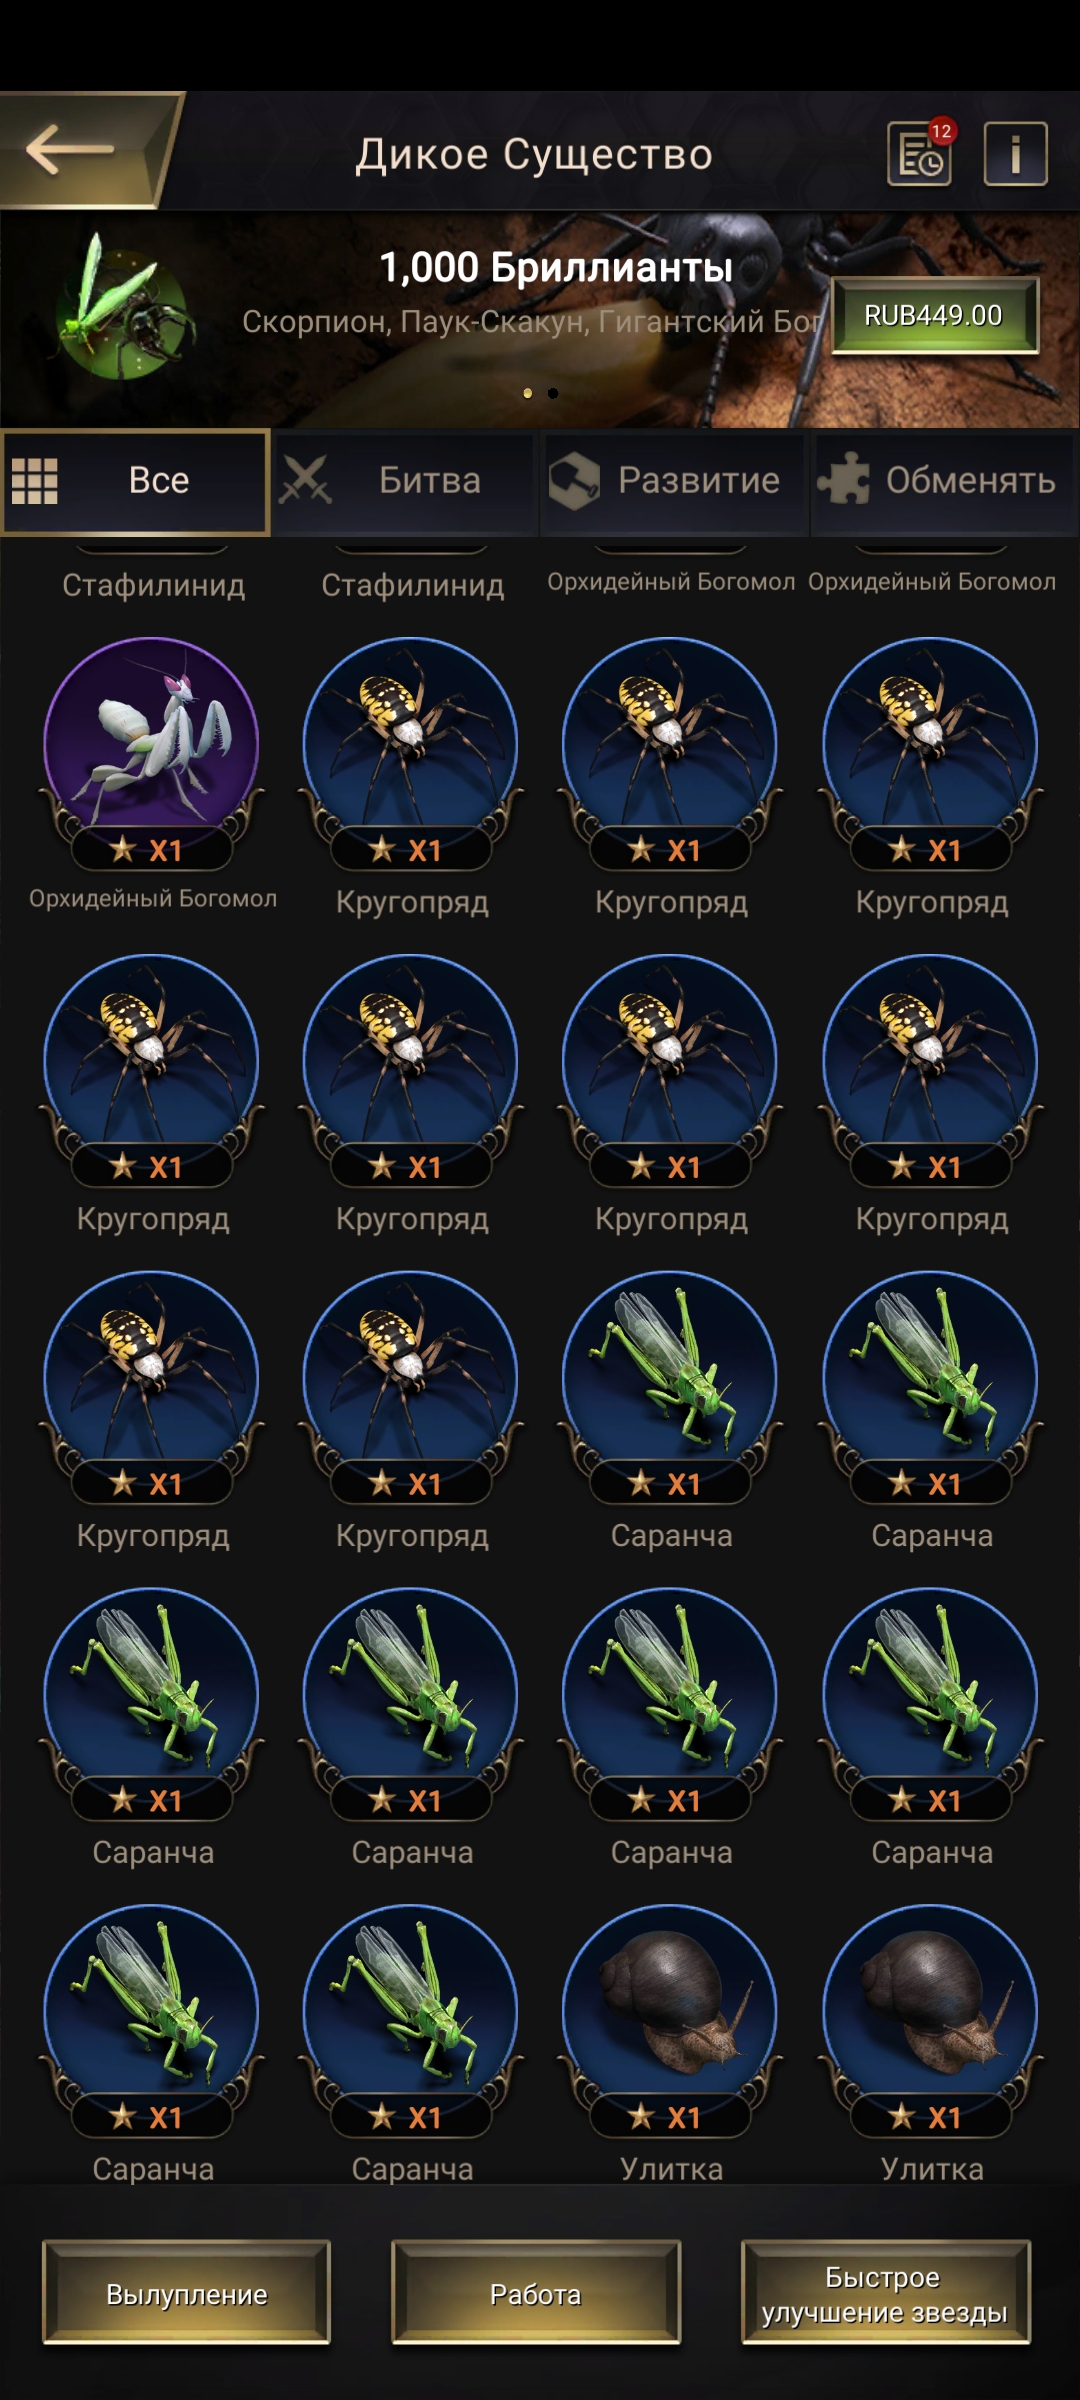The image size is (1080, 2400).
Task: Click the grid icon on the Все tab
Action: 35,481
